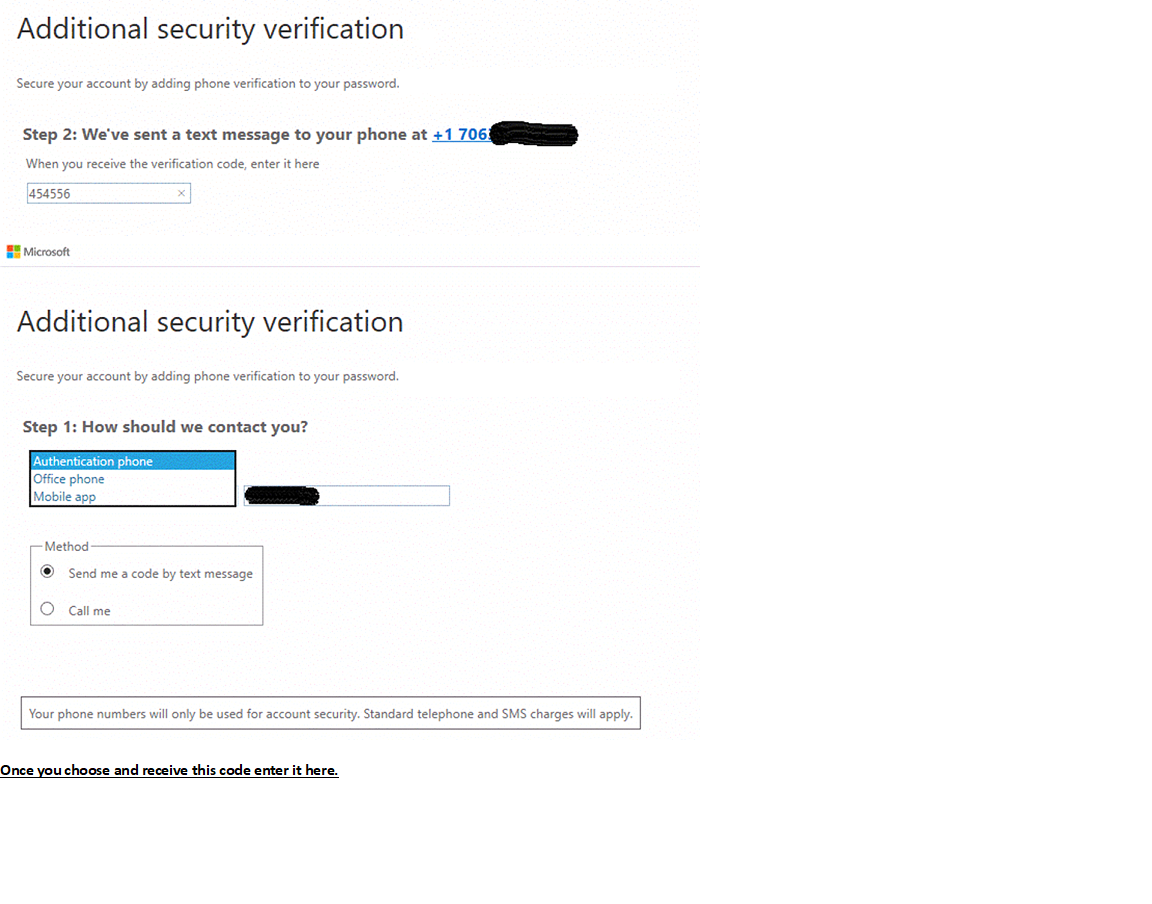Screen dimensions: 1152x904
Task: Click the top Additional security verification title
Action: coord(210,29)
